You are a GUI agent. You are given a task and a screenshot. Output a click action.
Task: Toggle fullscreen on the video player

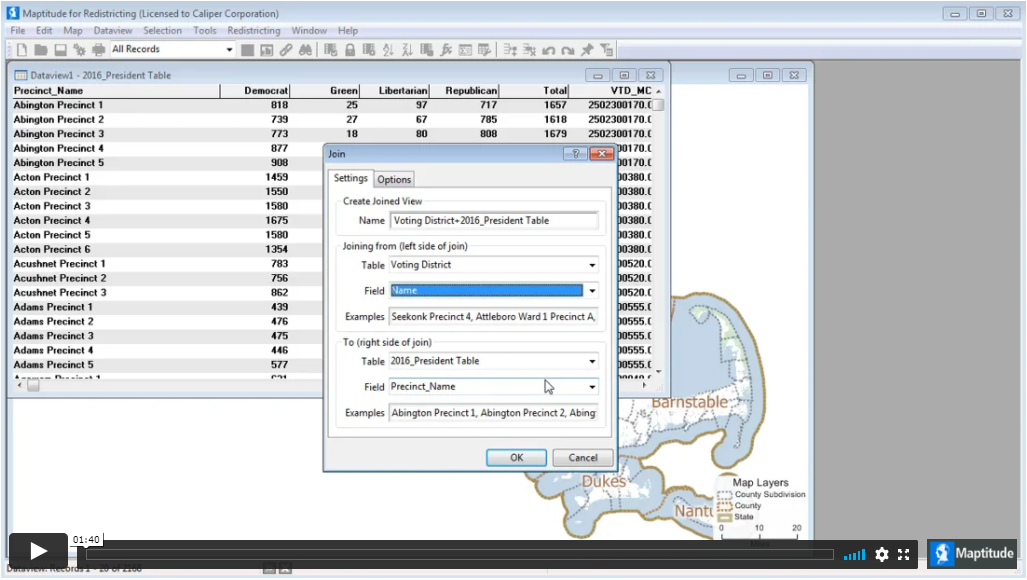(903, 554)
